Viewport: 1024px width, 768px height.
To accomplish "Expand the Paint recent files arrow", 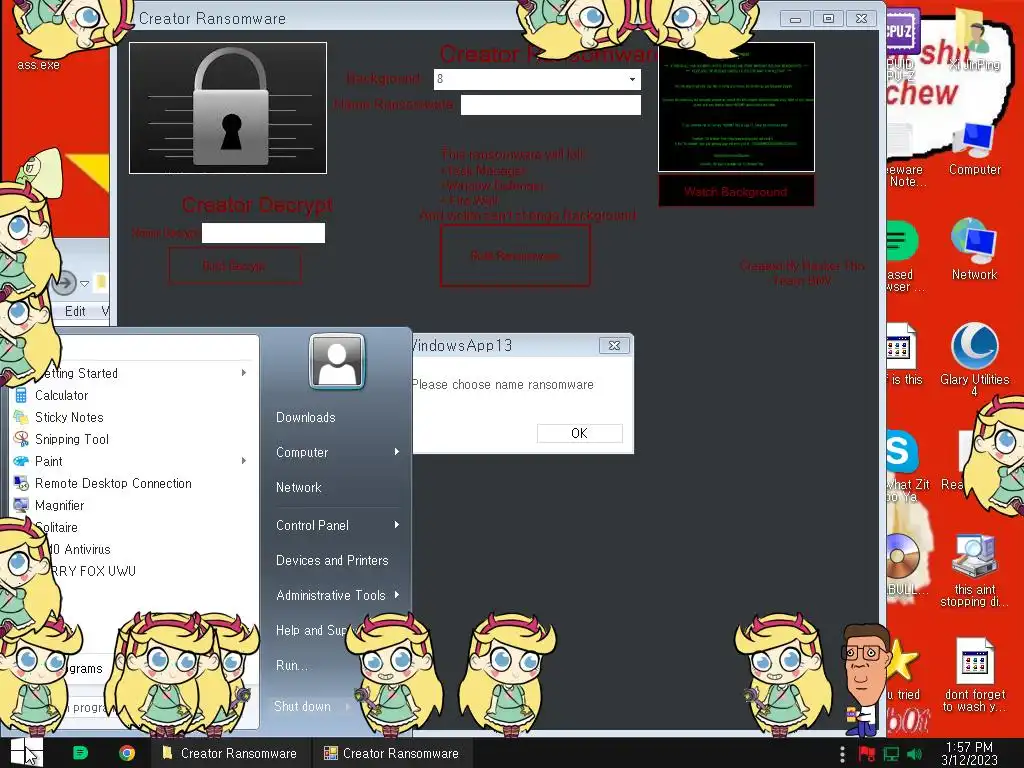I will [x=244, y=460].
